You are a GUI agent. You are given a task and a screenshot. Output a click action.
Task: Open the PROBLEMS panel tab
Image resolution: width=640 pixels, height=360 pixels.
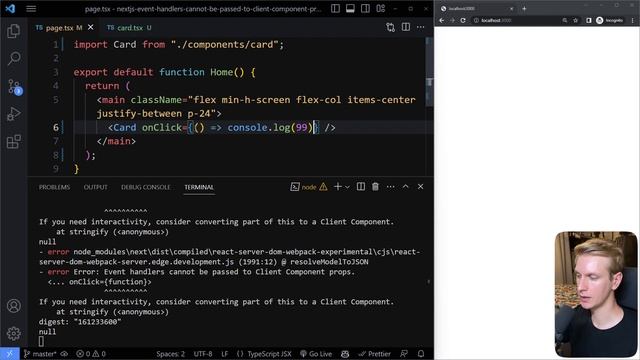54,187
